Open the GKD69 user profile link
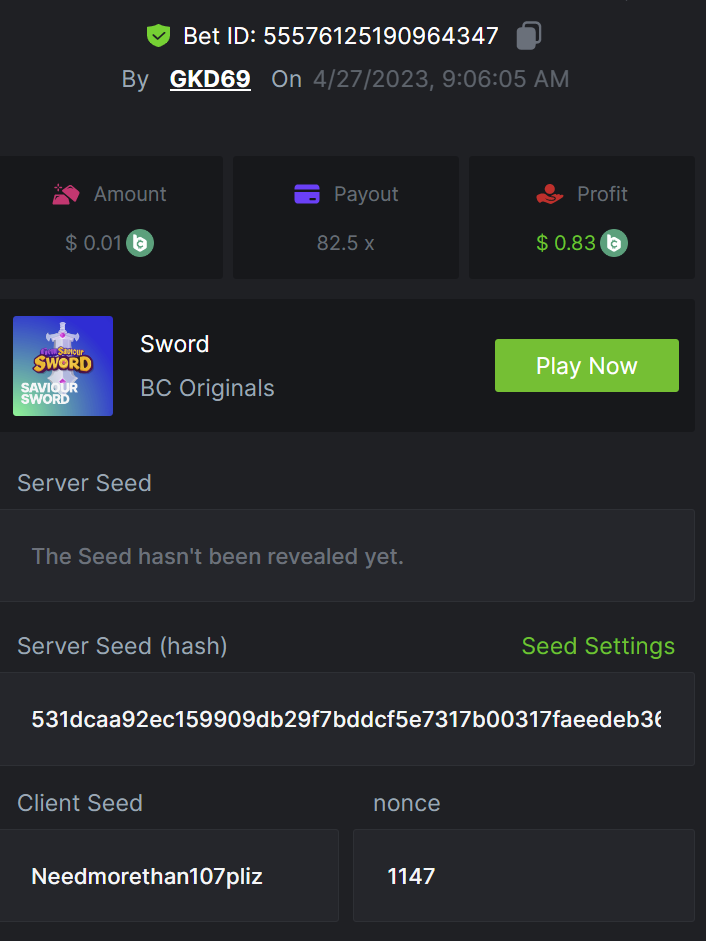This screenshot has height=941, width=706. [210, 79]
